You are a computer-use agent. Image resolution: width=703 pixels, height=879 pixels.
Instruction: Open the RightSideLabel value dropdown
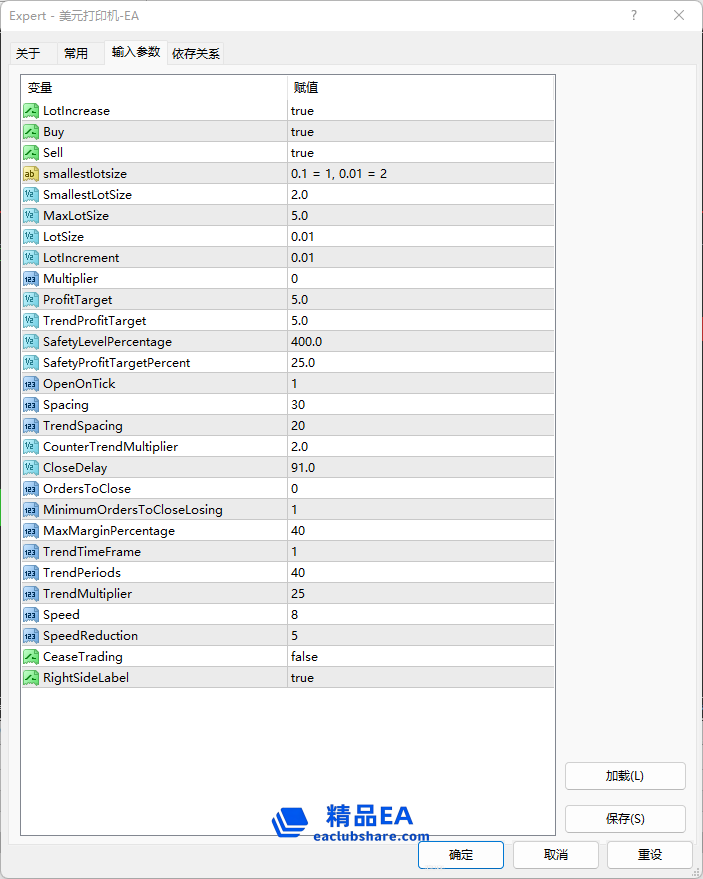point(420,678)
